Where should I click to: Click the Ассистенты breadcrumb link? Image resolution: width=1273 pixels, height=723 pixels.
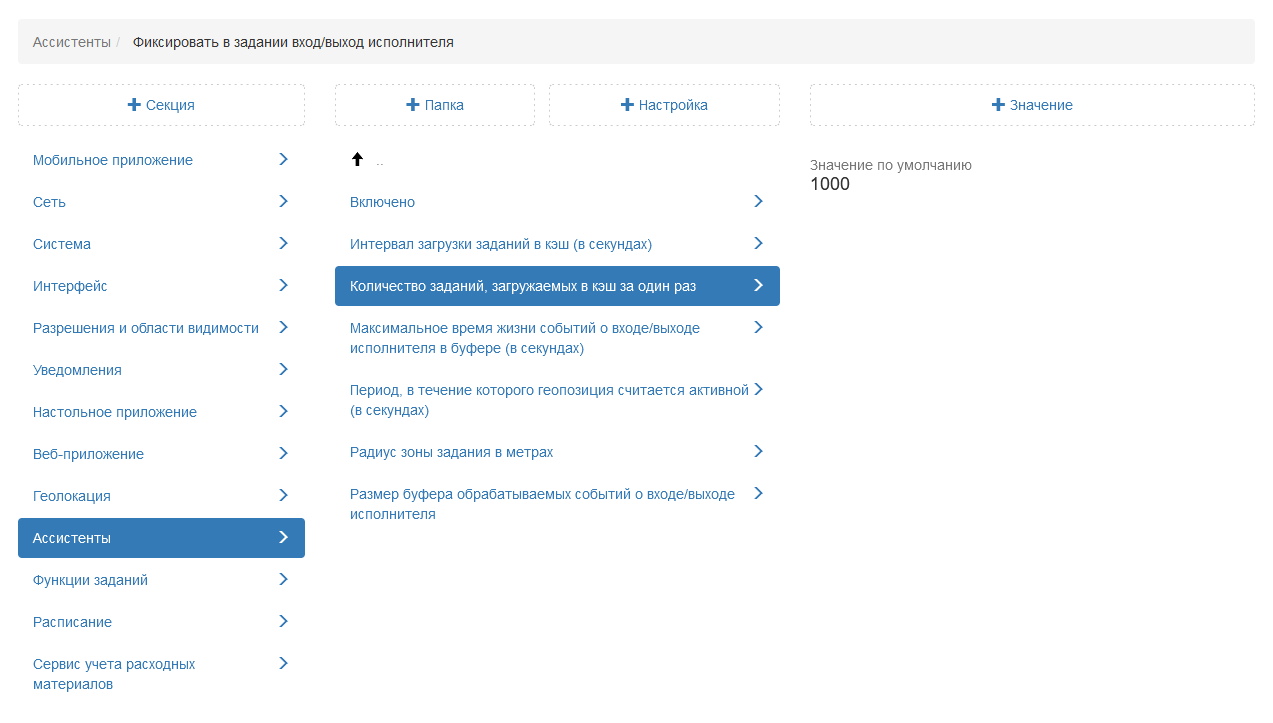click(71, 42)
